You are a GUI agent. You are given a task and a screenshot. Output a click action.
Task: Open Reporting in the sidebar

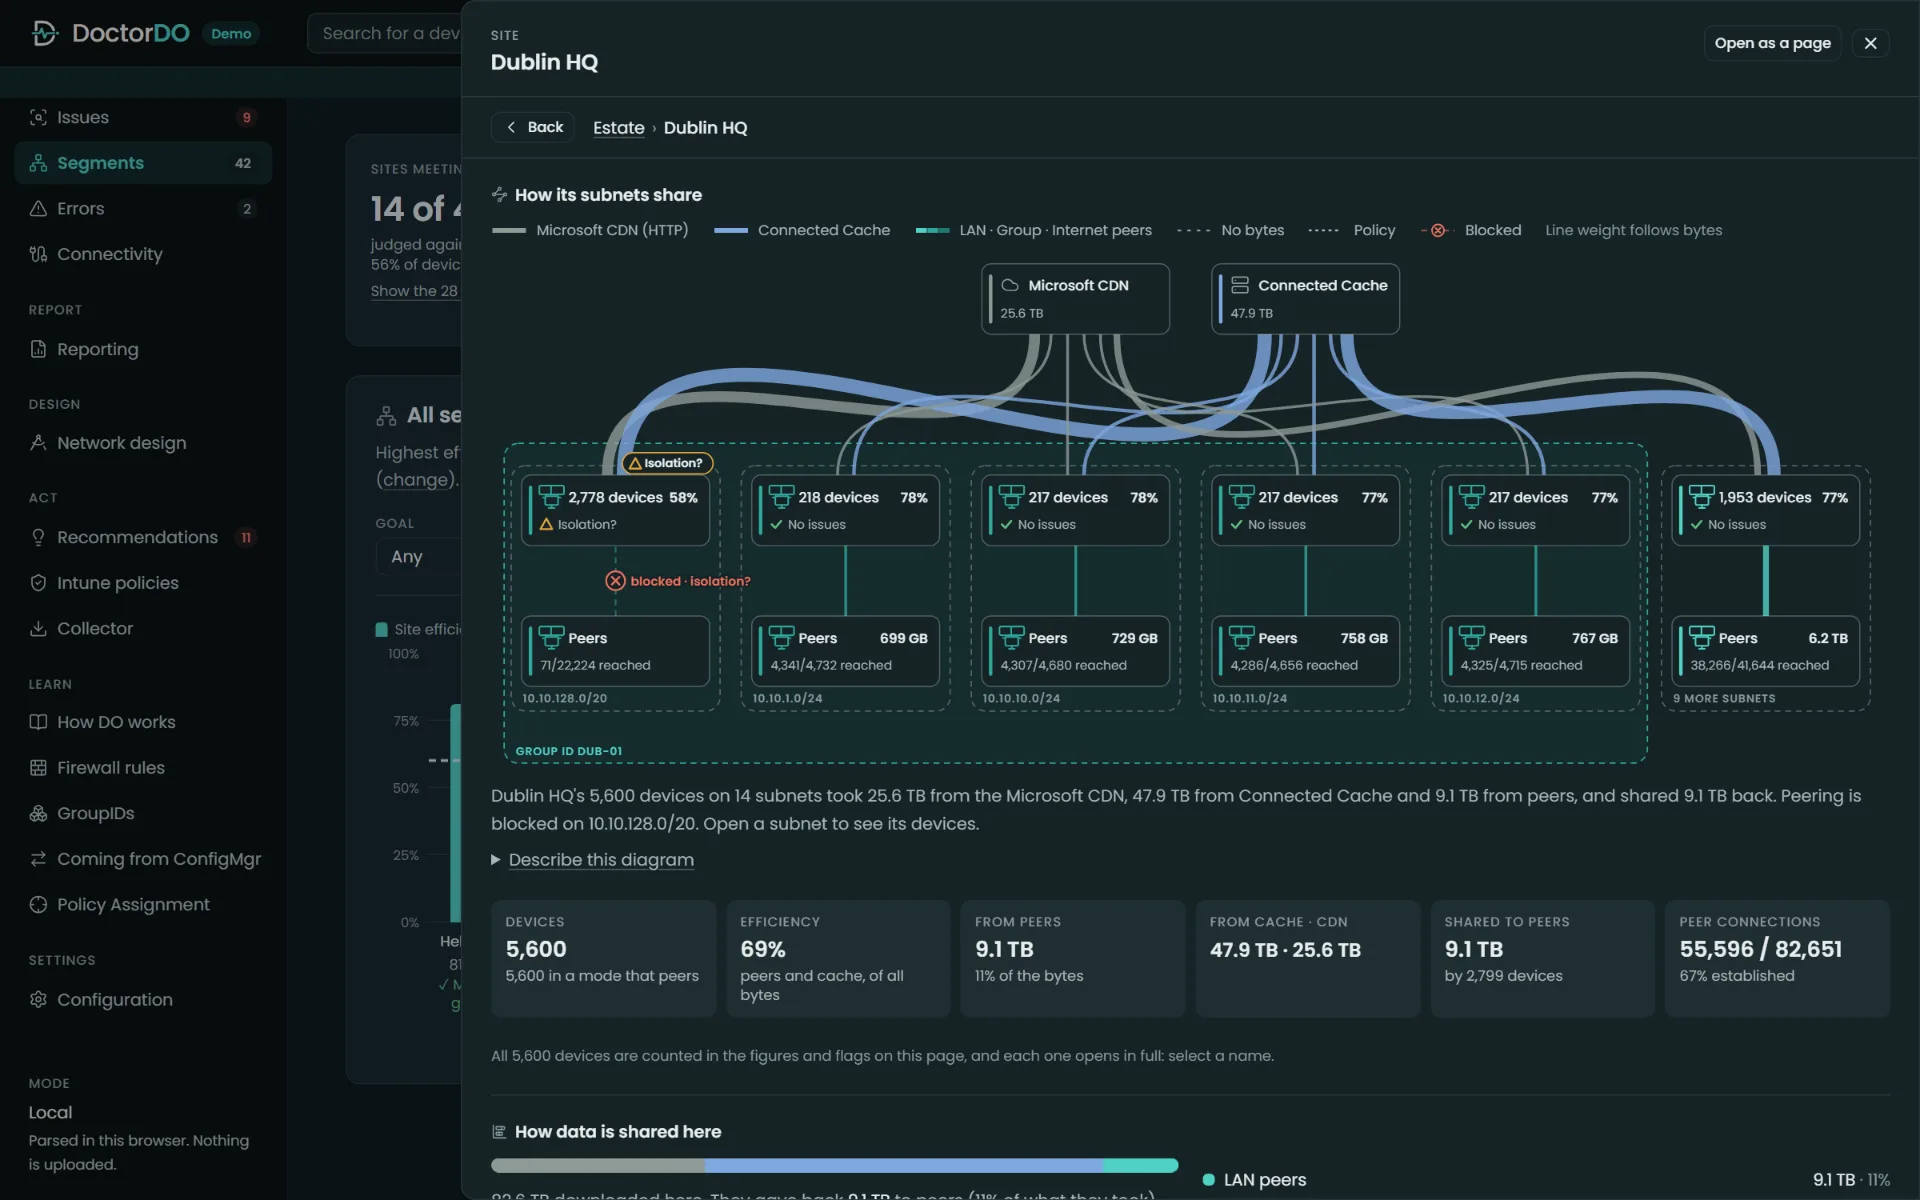pos(143,349)
